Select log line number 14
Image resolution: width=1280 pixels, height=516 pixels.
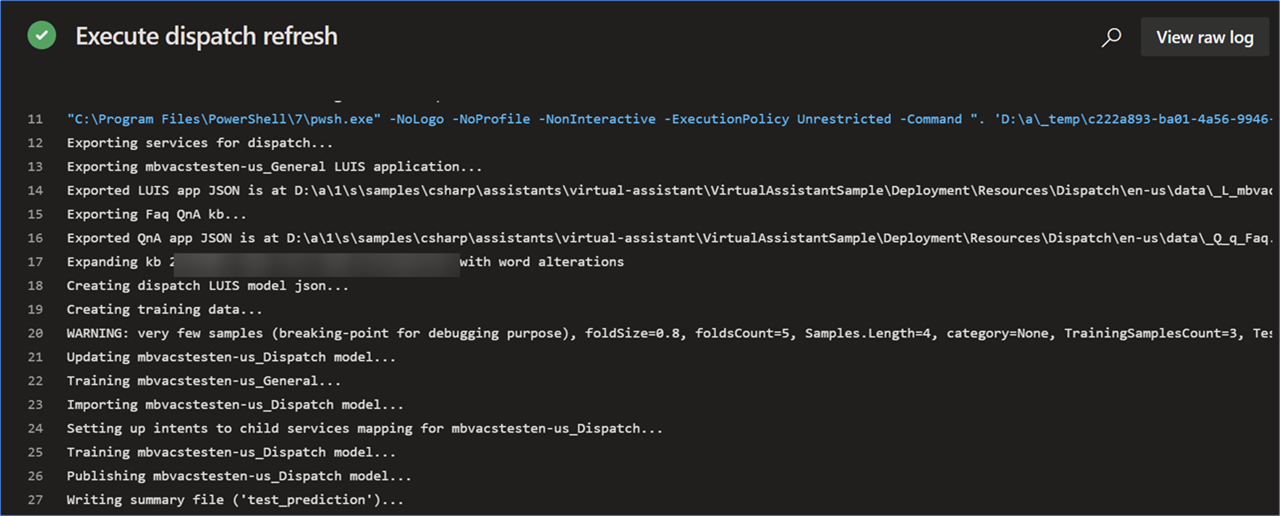[x=35, y=190]
